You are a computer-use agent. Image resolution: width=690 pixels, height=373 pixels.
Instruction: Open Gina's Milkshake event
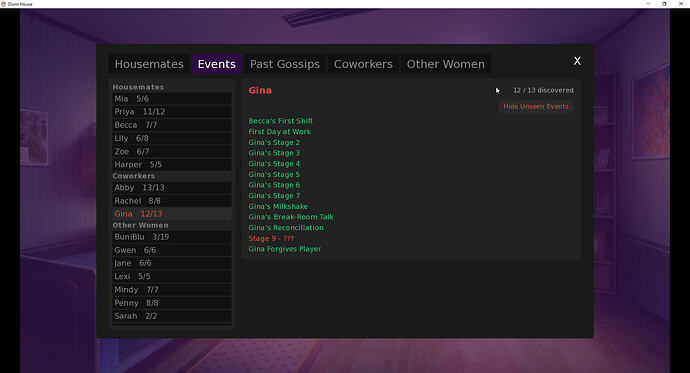point(278,206)
